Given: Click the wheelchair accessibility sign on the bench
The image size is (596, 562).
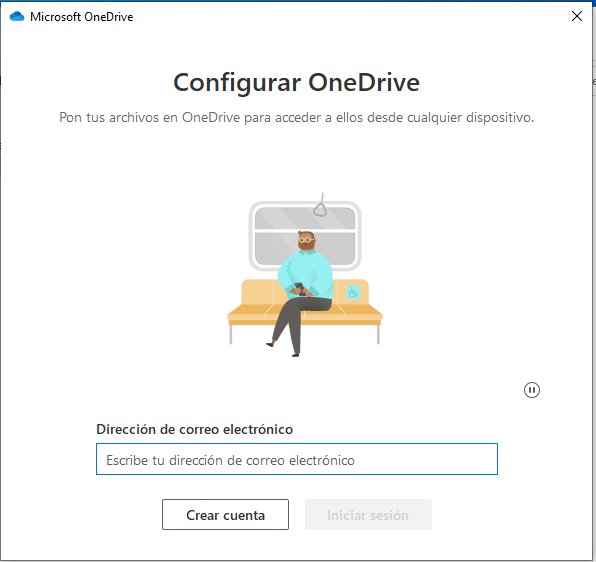Looking at the screenshot, I should click(353, 293).
